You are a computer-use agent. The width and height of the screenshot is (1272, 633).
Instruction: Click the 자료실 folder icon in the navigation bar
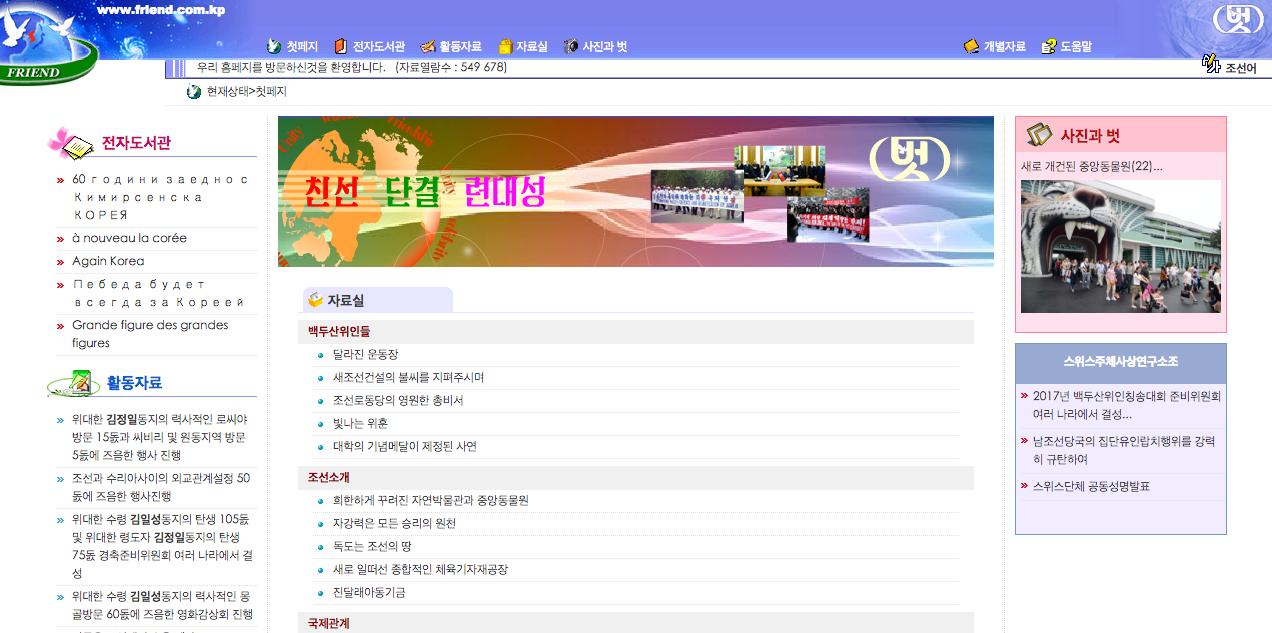click(x=505, y=46)
